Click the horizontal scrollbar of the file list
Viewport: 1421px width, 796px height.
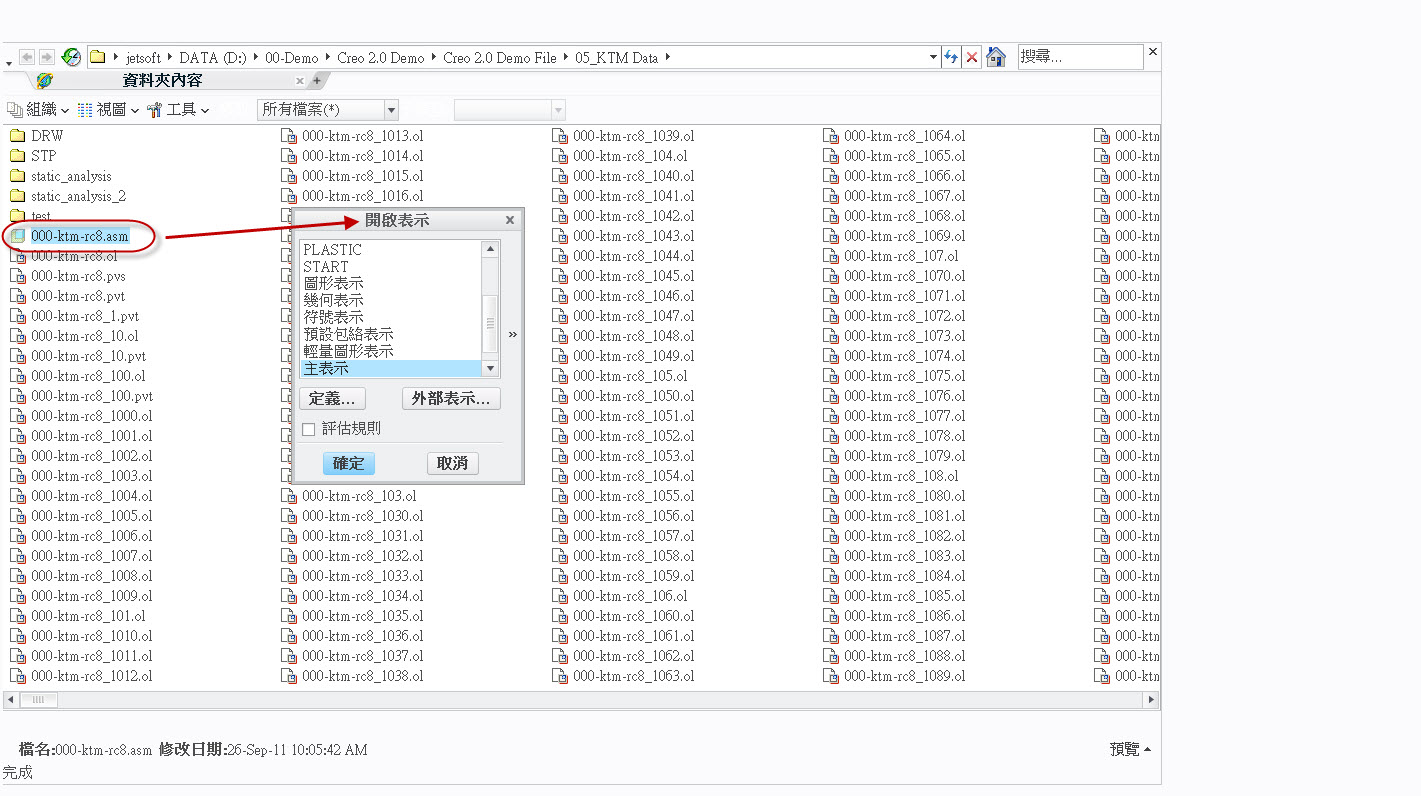580,700
